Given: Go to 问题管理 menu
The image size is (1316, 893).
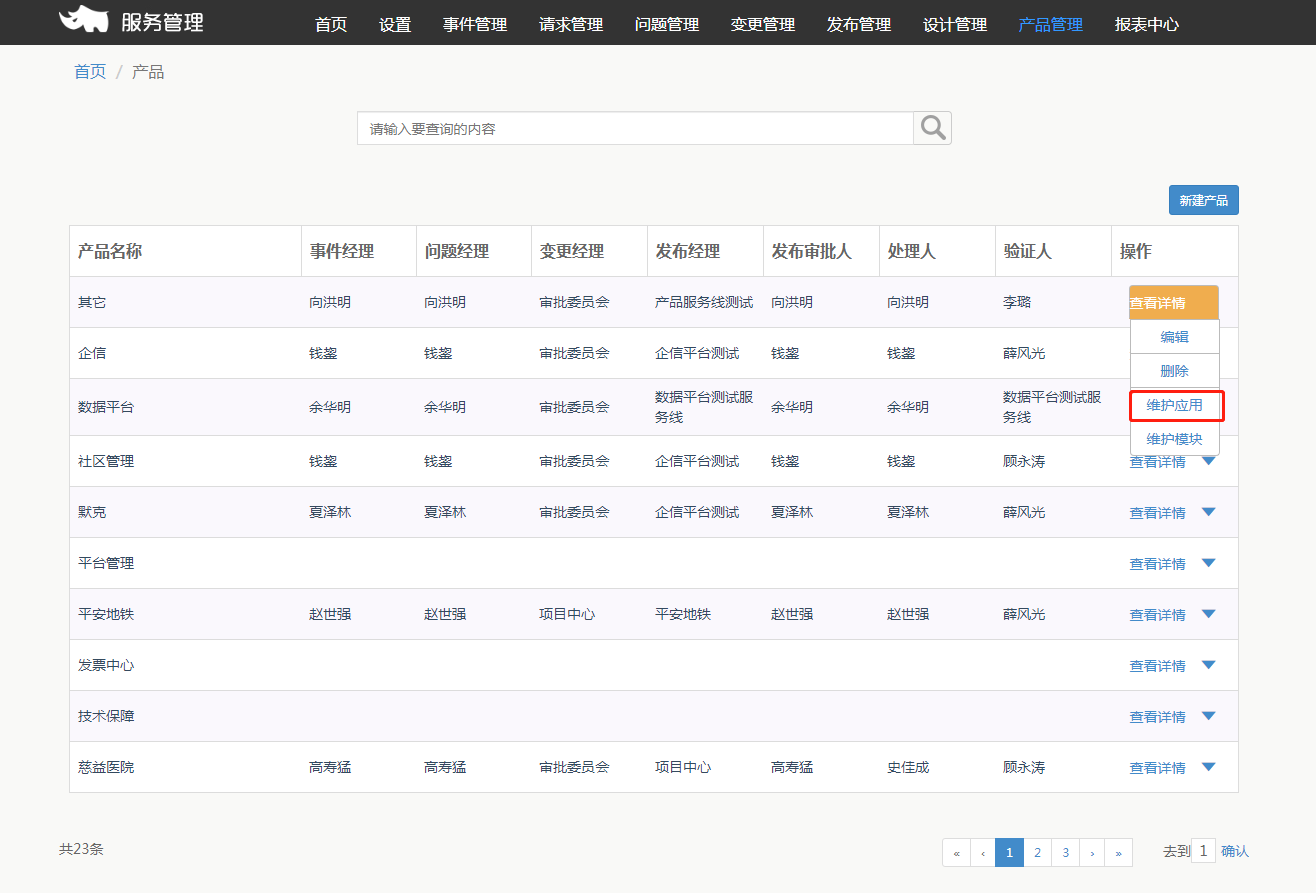Looking at the screenshot, I should click(667, 24).
